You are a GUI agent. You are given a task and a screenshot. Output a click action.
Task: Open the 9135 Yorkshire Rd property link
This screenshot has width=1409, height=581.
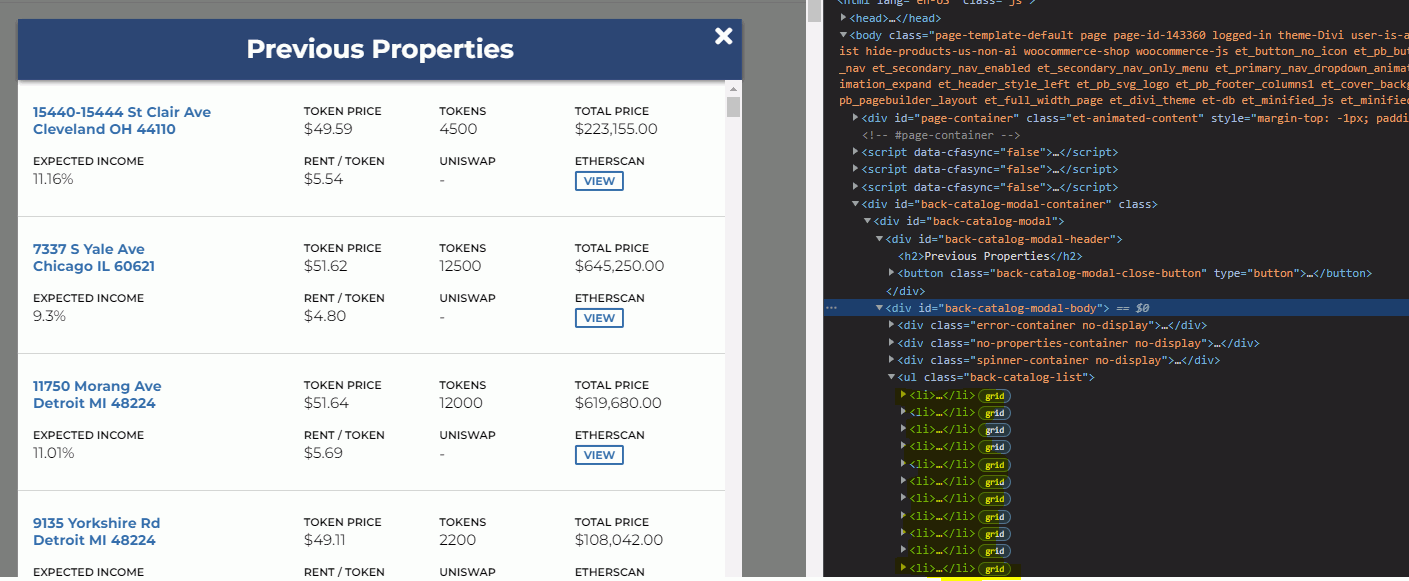[96, 532]
